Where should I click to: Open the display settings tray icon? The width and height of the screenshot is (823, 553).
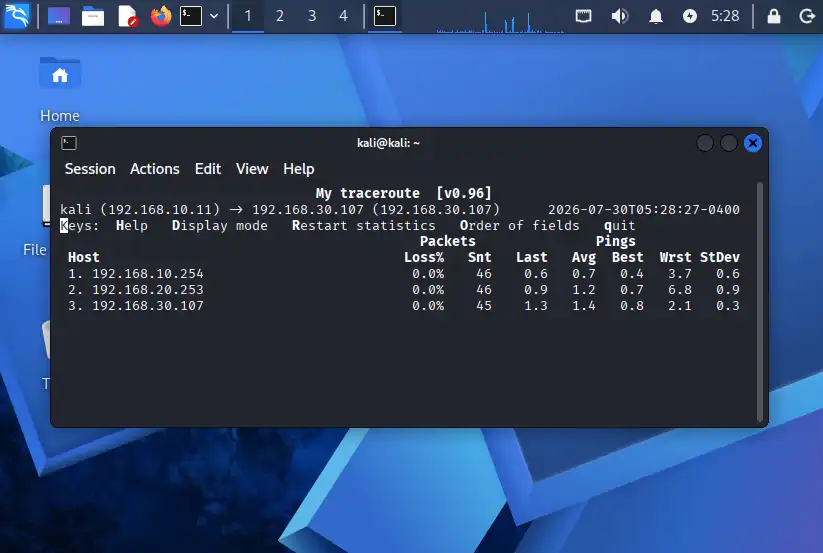(583, 16)
